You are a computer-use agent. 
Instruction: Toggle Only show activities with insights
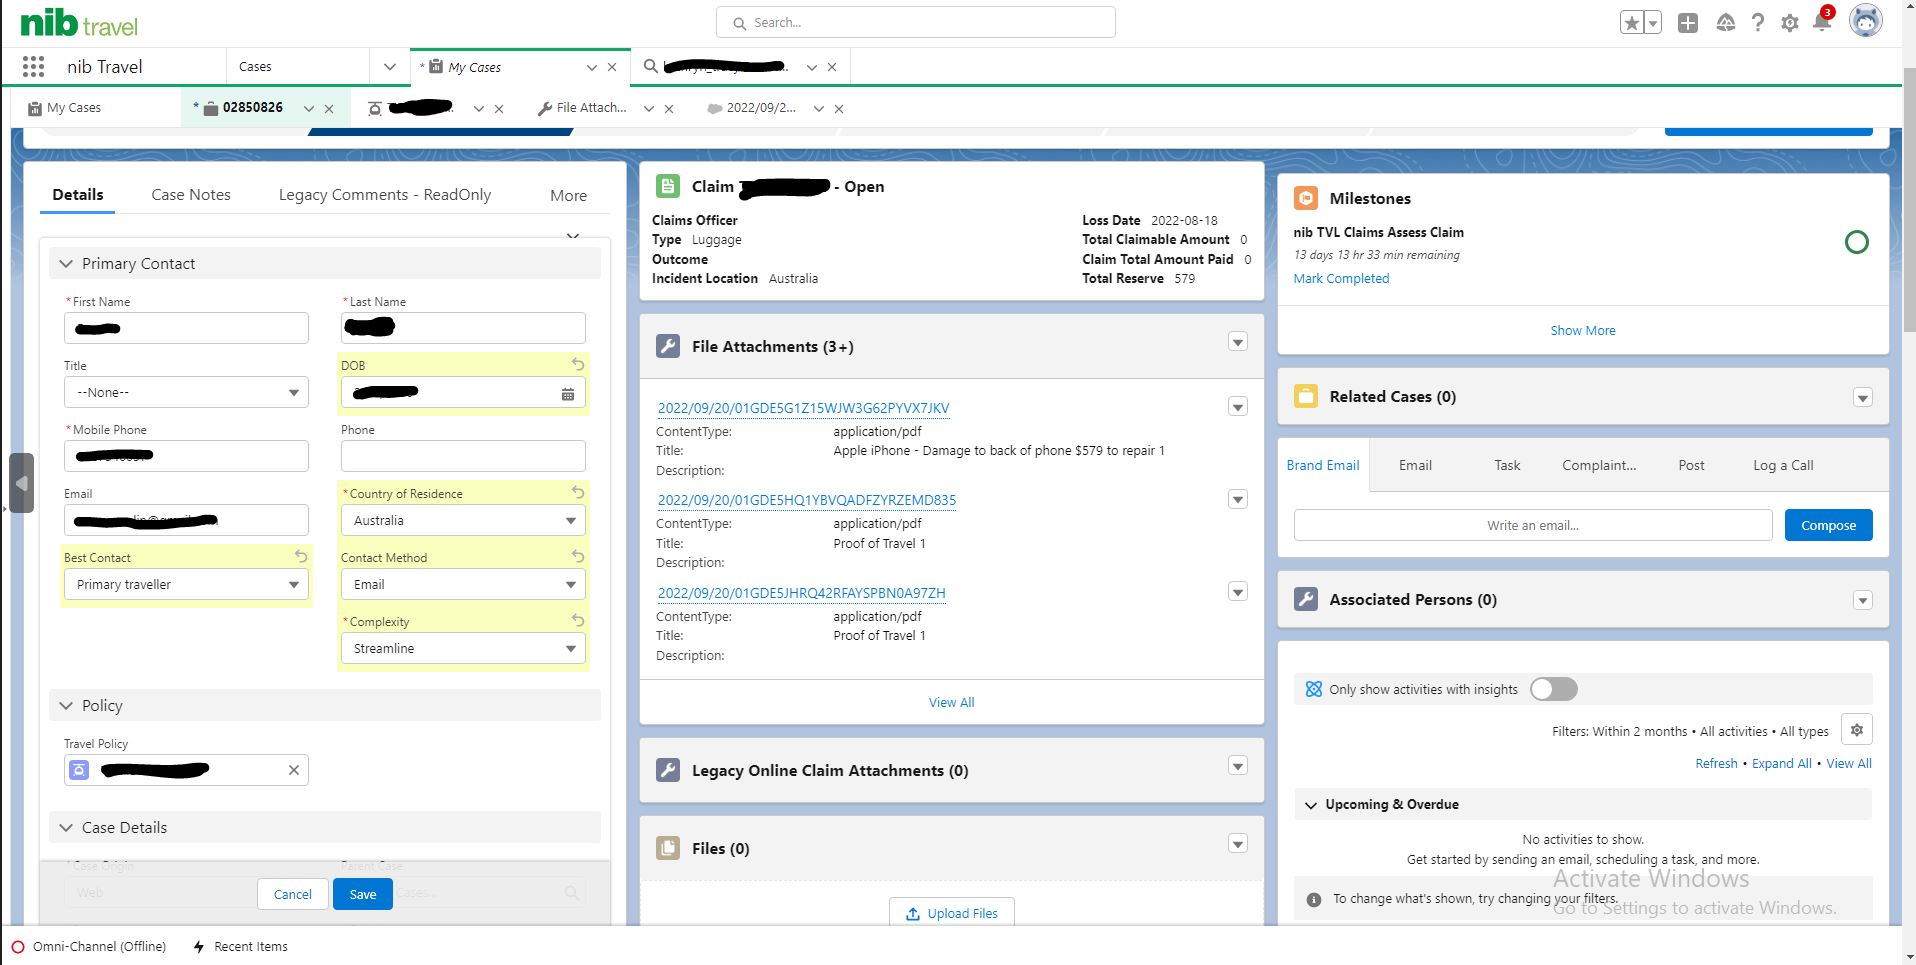click(1554, 689)
